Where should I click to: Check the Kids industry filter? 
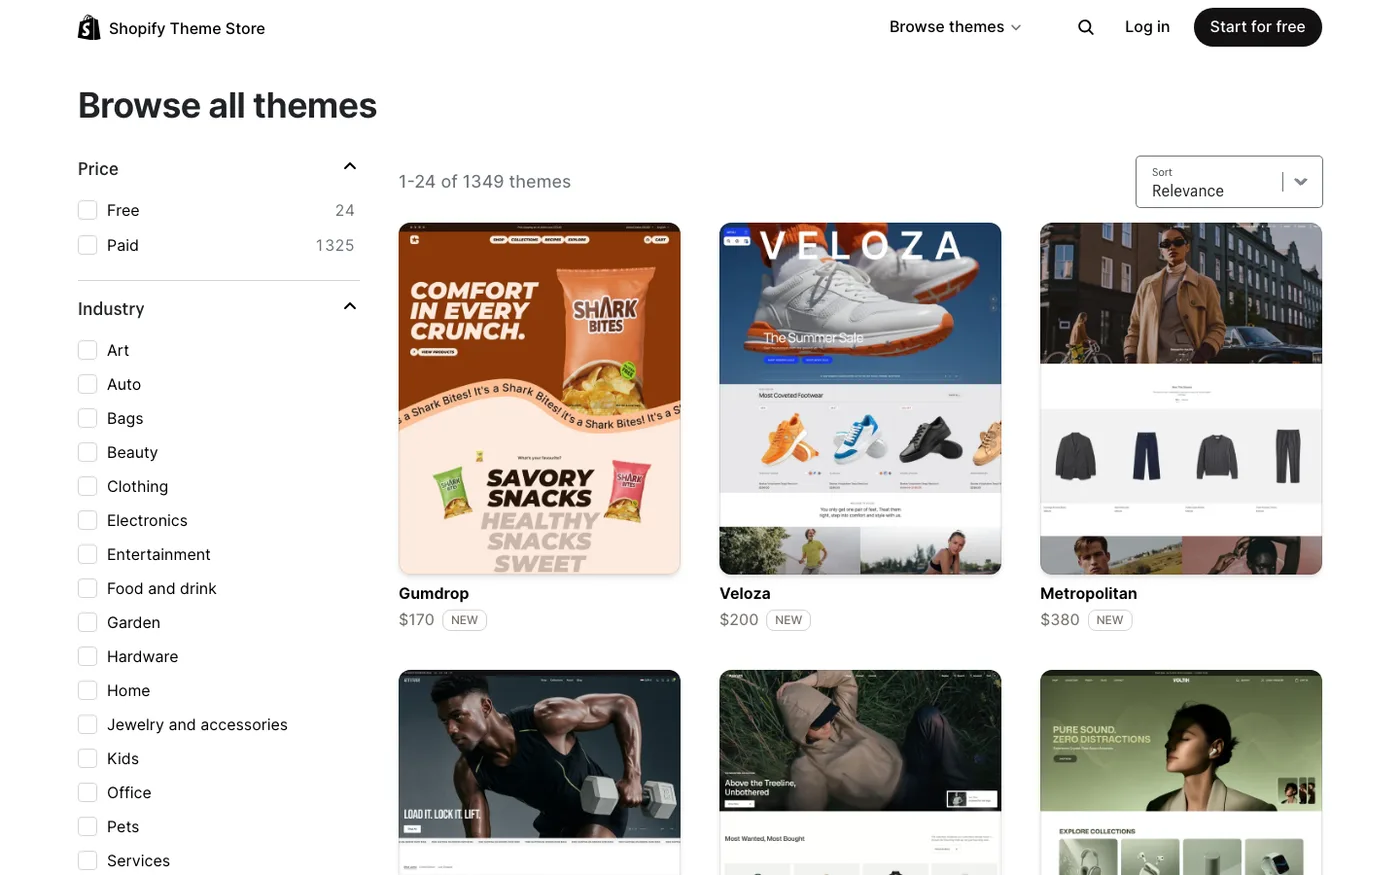pos(88,758)
